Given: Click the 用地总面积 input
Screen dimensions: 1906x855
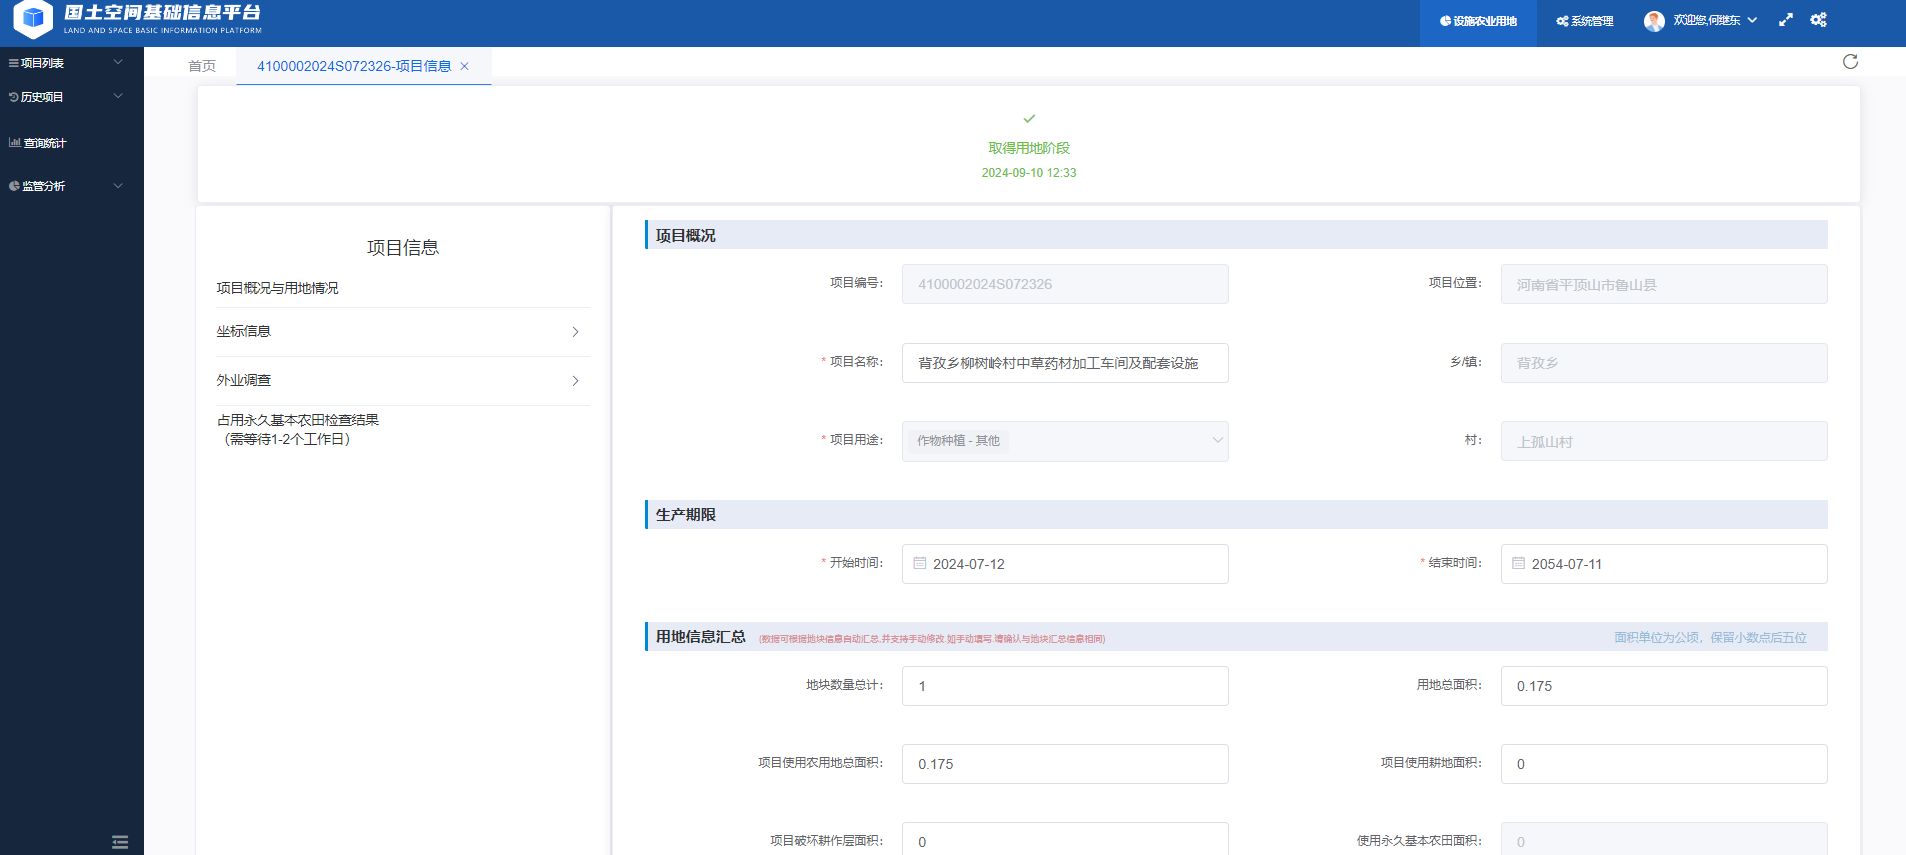Looking at the screenshot, I should (x=1664, y=686).
